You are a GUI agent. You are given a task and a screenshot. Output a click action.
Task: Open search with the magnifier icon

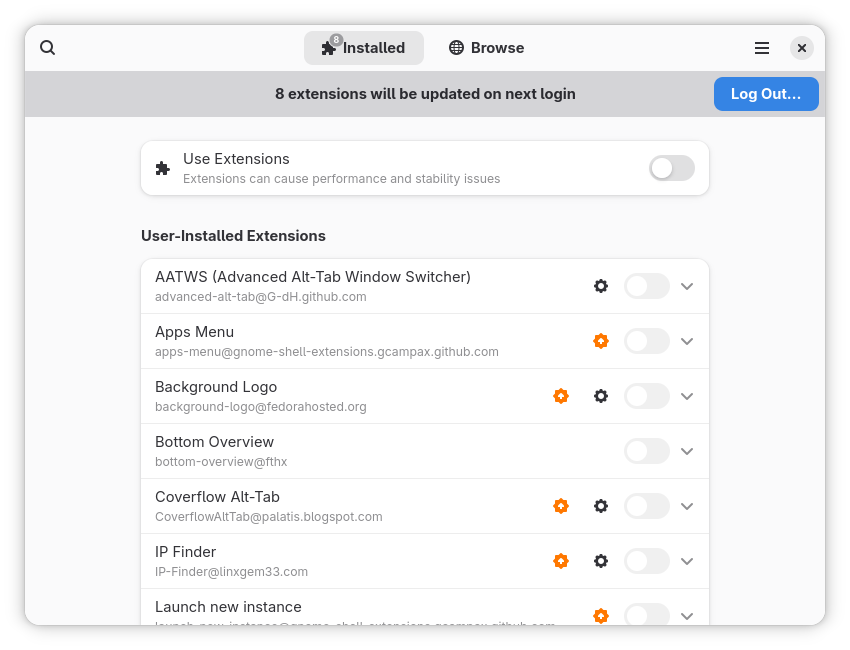(x=48, y=48)
